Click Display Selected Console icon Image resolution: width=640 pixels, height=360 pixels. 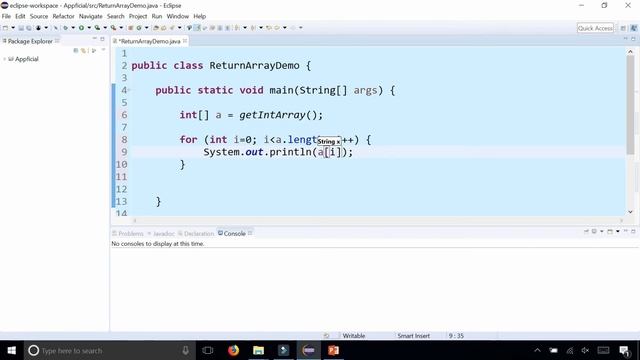pyautogui.click(x=594, y=231)
